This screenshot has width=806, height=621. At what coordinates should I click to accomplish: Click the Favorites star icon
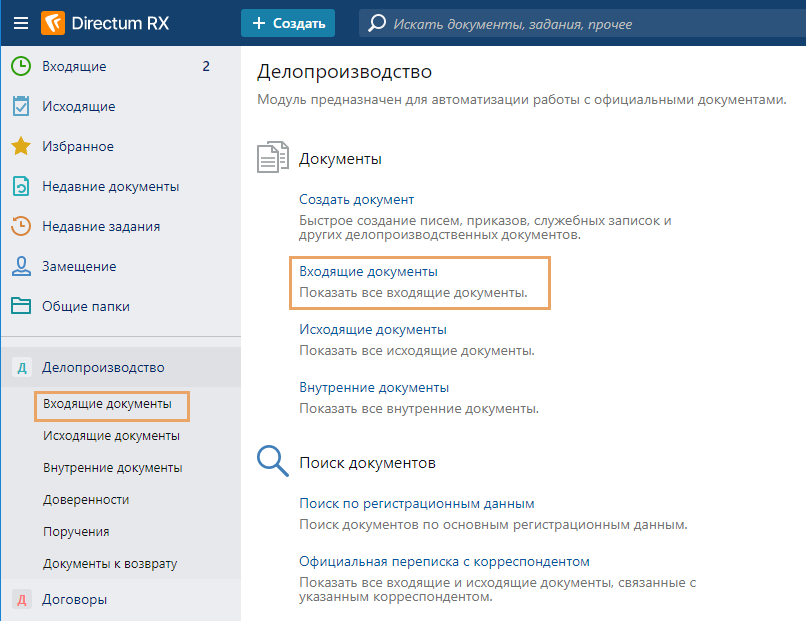click(x=21, y=147)
